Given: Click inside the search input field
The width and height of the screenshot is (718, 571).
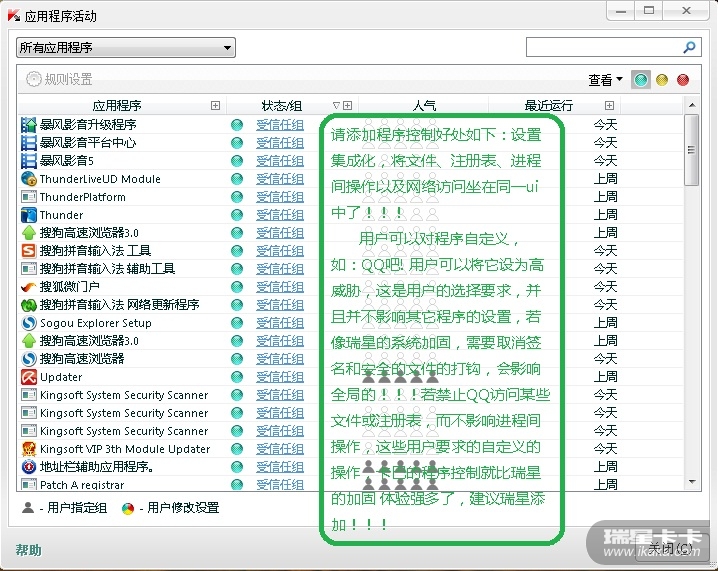Looking at the screenshot, I should click(604, 47).
